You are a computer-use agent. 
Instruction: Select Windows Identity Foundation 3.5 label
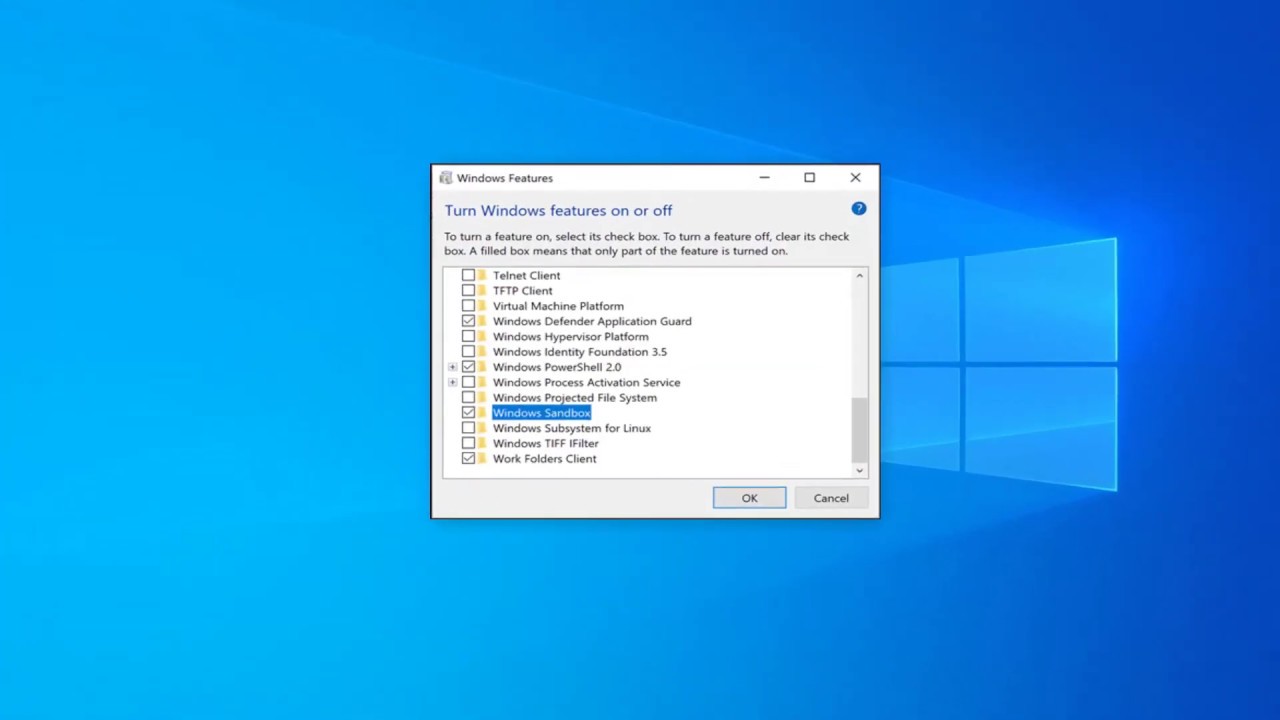[x=579, y=352]
